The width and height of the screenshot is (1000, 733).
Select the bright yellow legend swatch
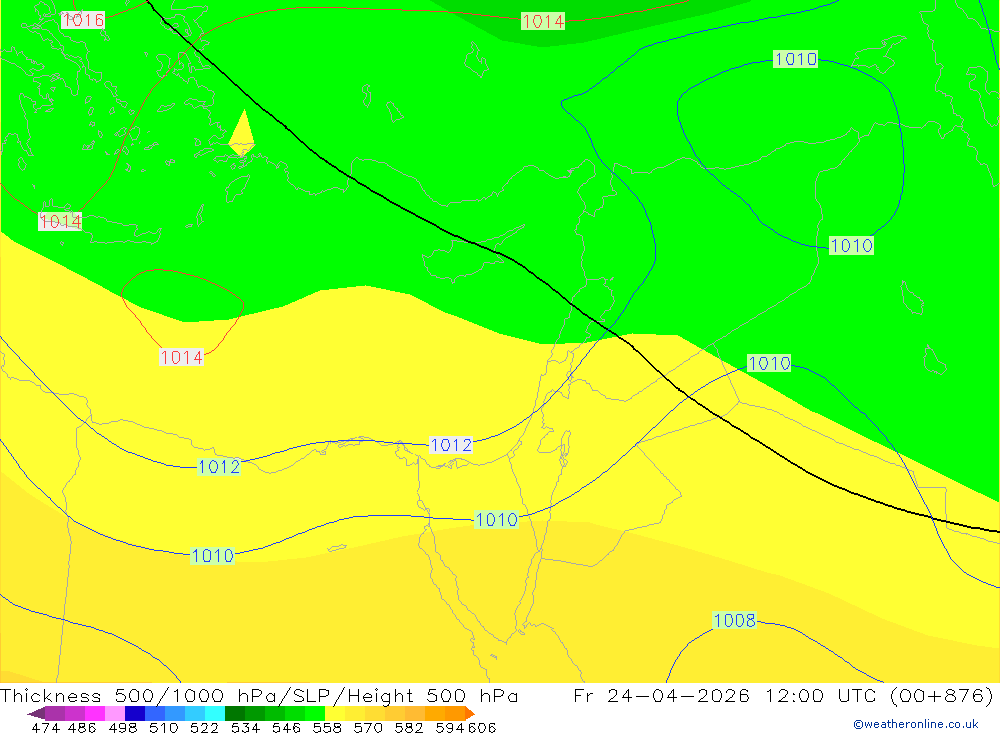tap(335, 713)
